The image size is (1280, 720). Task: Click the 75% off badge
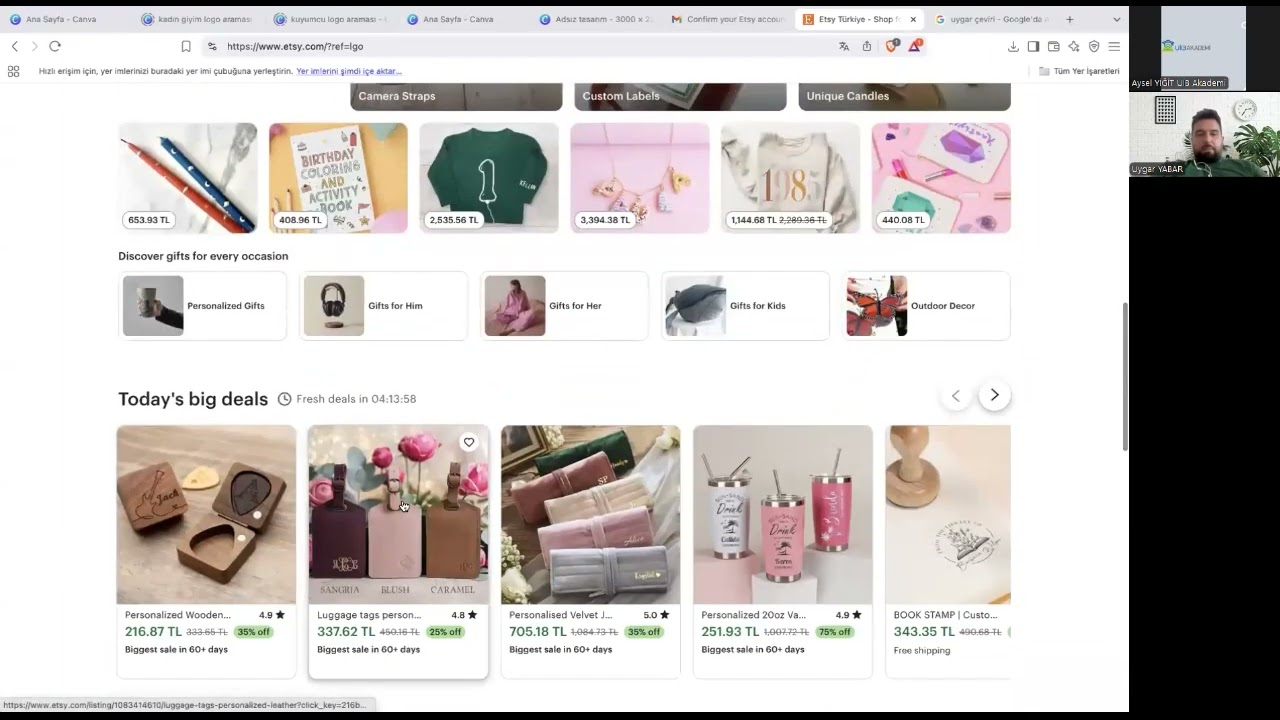835,632
